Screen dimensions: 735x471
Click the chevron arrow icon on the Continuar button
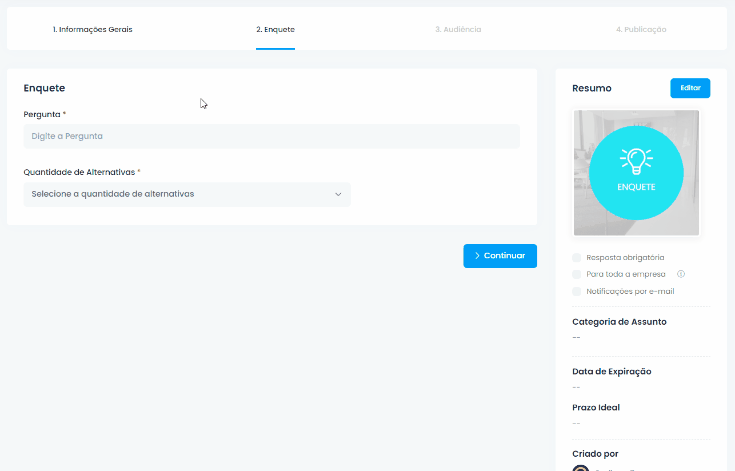tap(477, 256)
